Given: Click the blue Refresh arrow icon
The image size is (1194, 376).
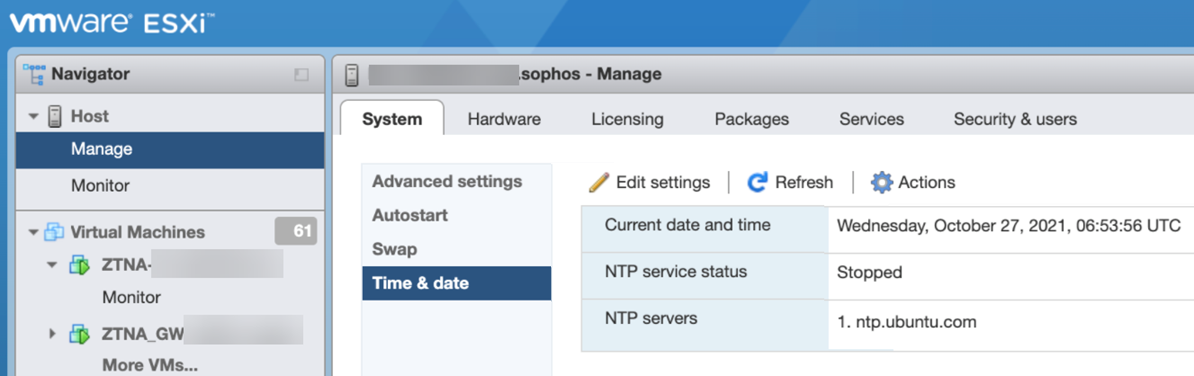Looking at the screenshot, I should (x=758, y=183).
